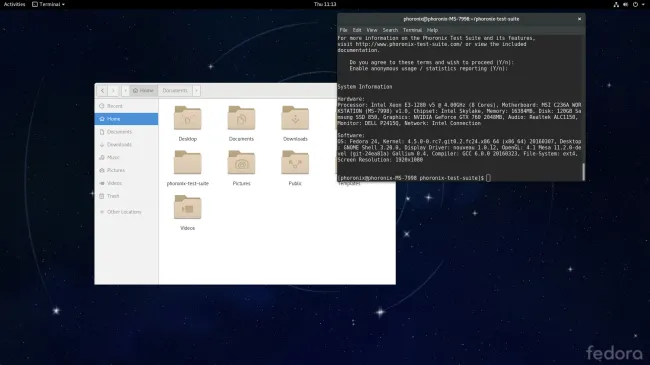Open the terminal File menu
The height and width of the screenshot is (365, 650).
[x=344, y=30]
